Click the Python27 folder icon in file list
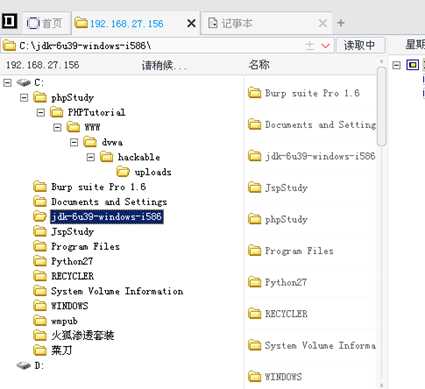425x389 pixels. click(255, 282)
